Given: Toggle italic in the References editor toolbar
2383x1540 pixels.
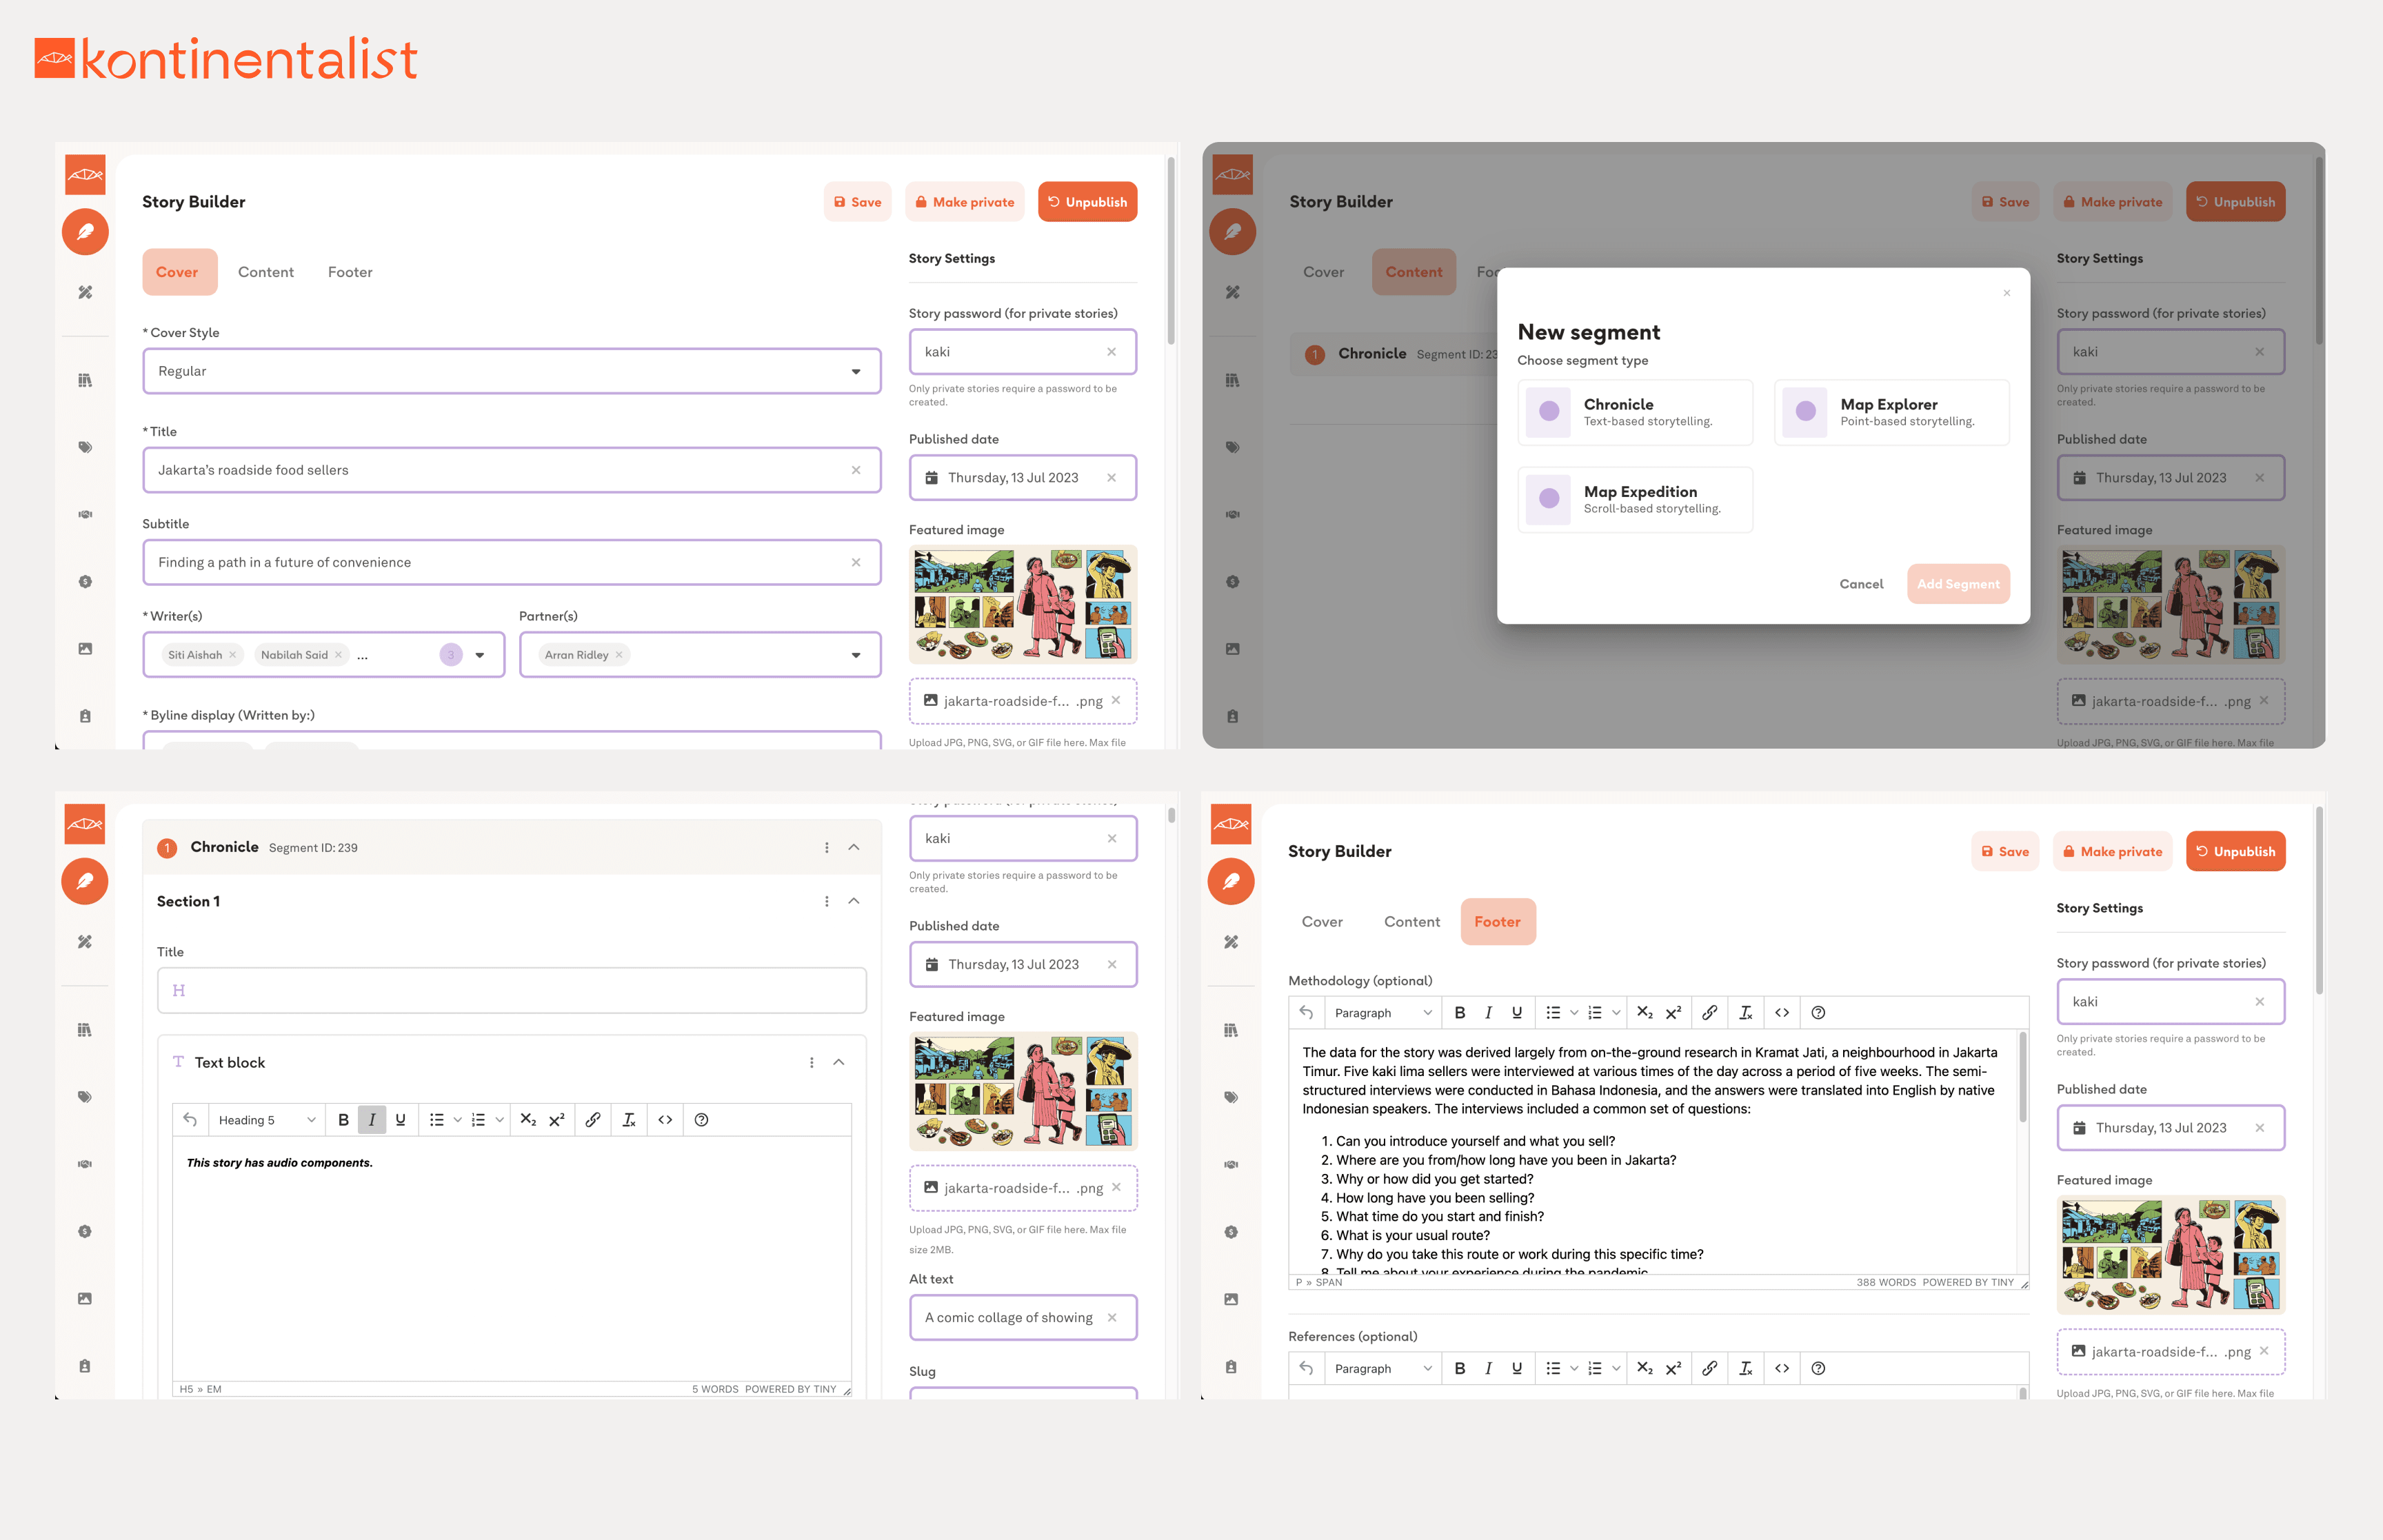Looking at the screenshot, I should tap(1488, 1369).
